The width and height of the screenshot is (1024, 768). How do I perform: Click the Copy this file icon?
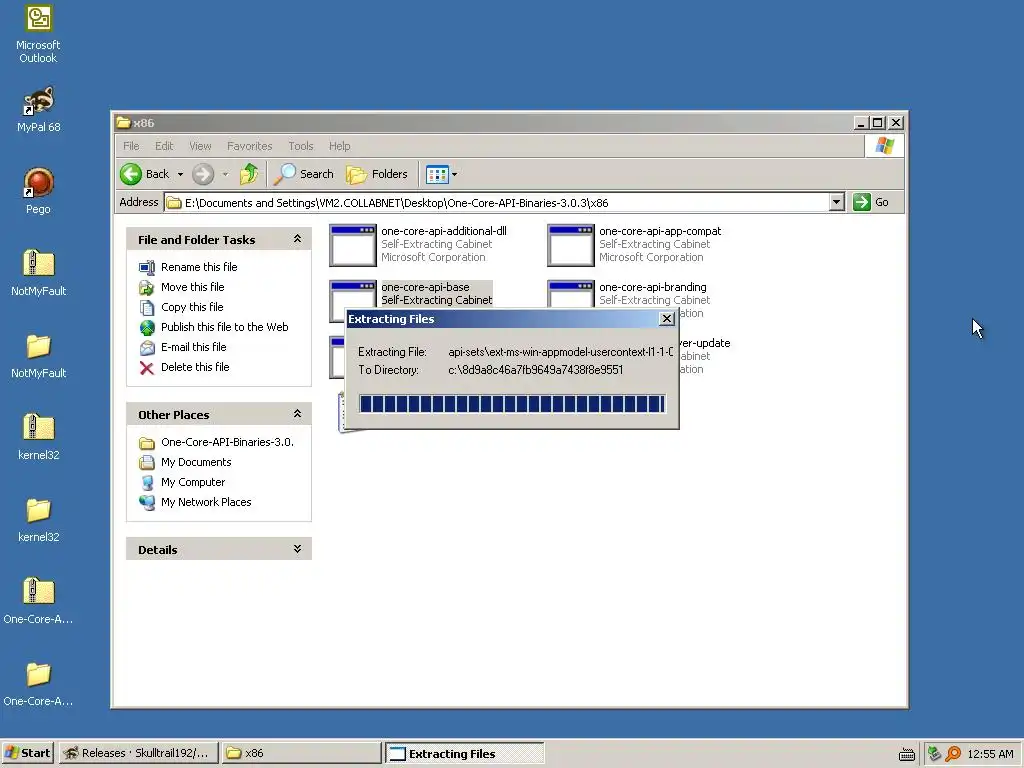[147, 308]
